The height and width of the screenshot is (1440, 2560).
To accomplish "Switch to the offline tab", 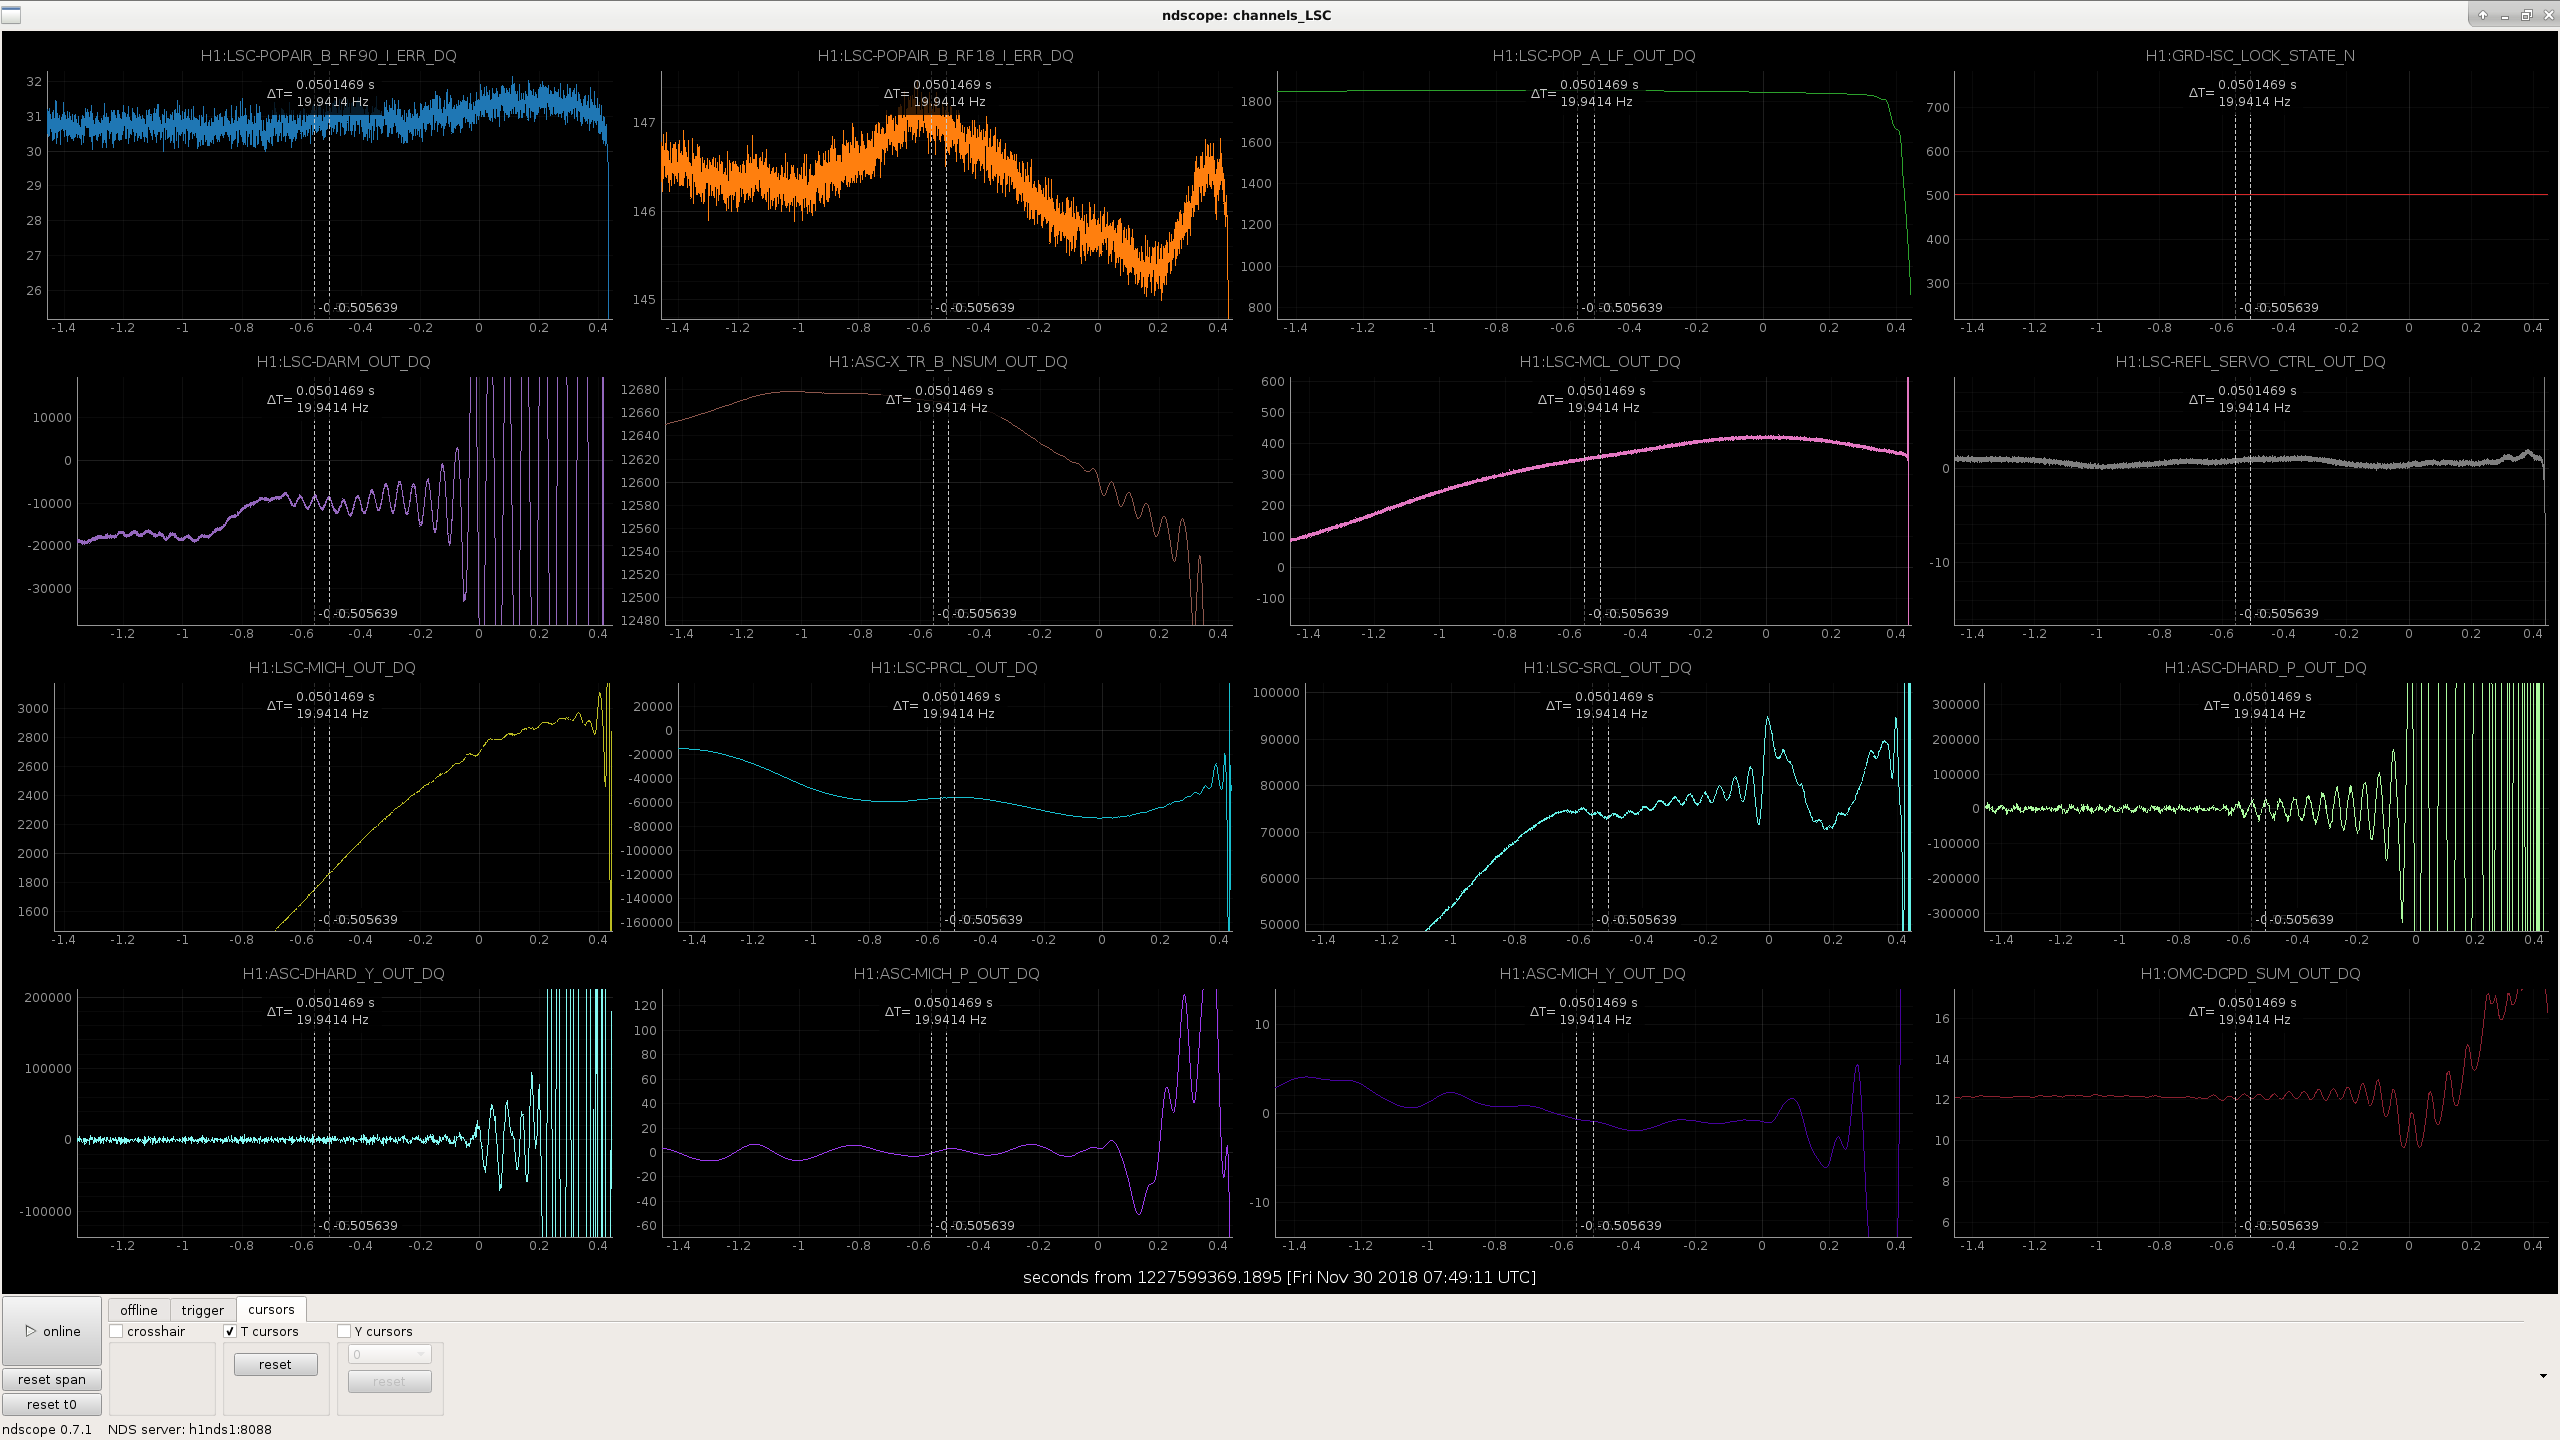I will click(139, 1310).
